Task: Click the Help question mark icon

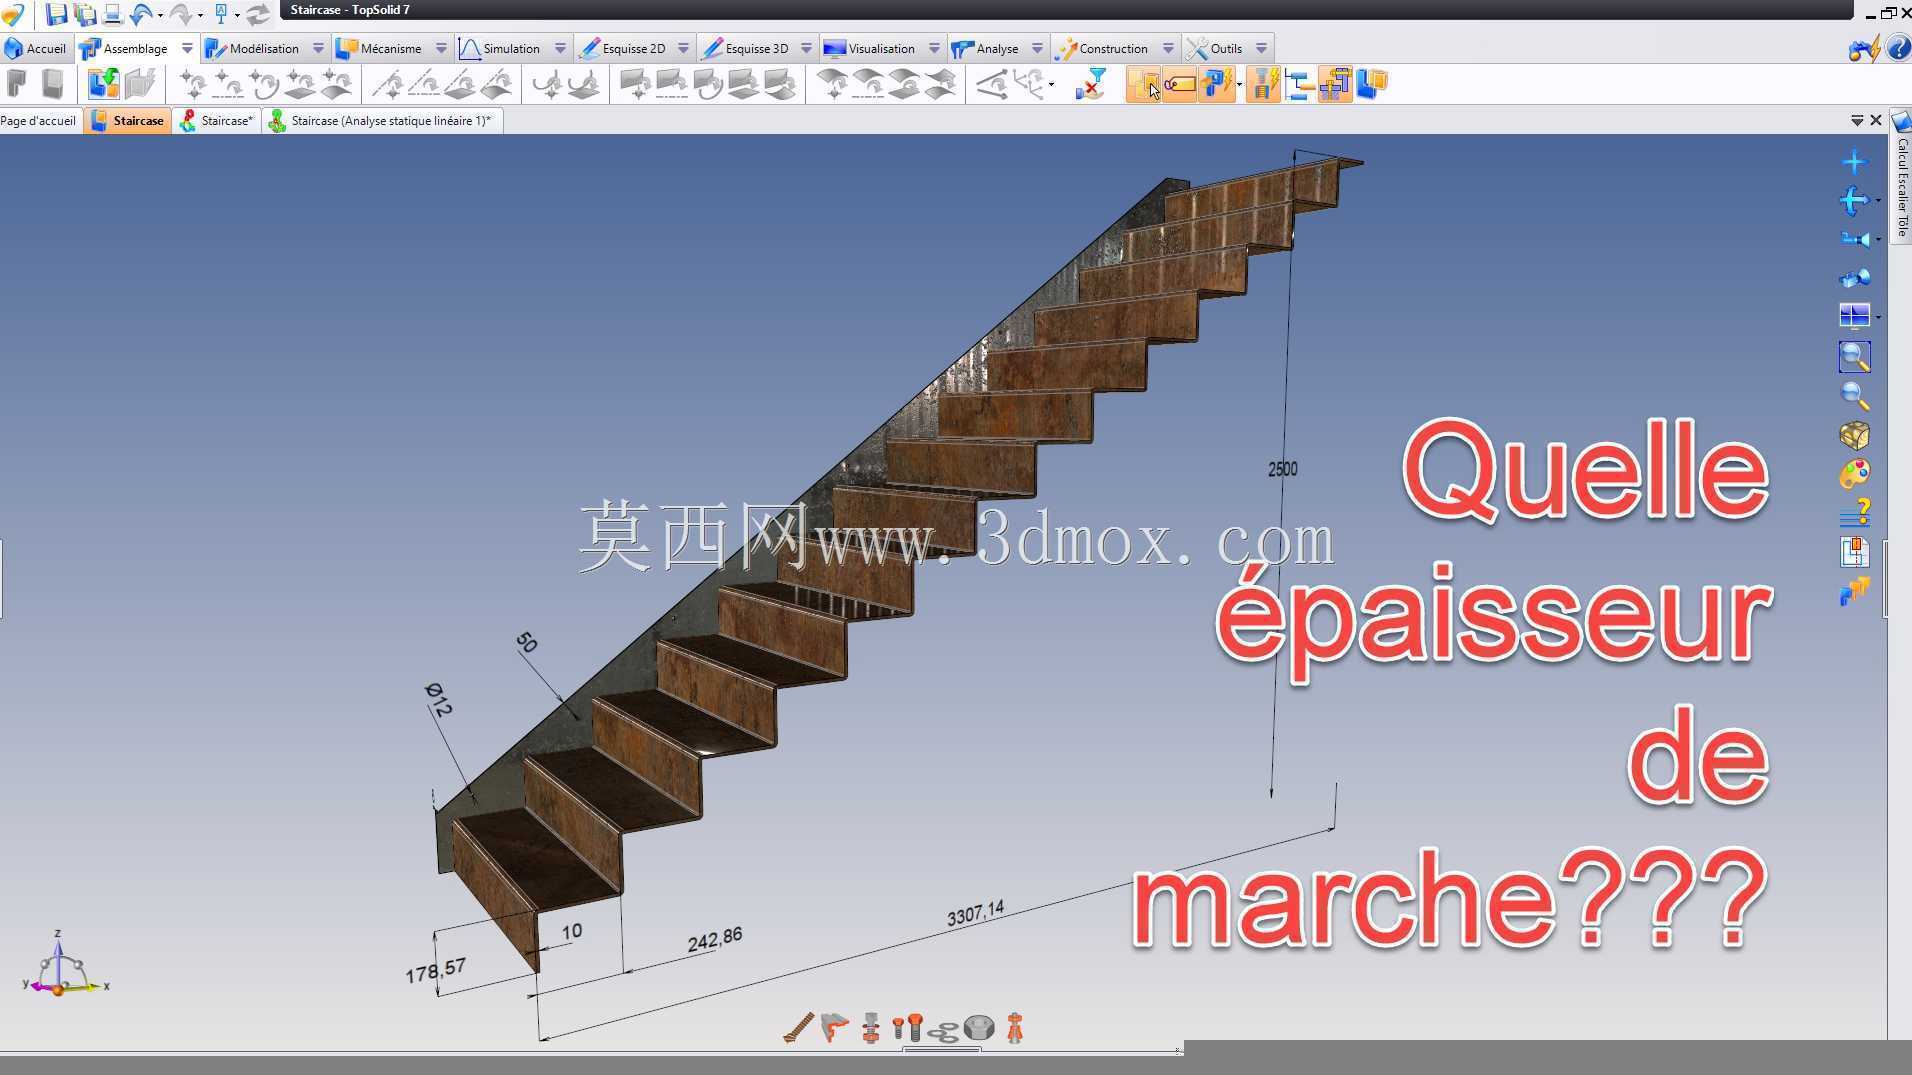Action: (x=1898, y=48)
